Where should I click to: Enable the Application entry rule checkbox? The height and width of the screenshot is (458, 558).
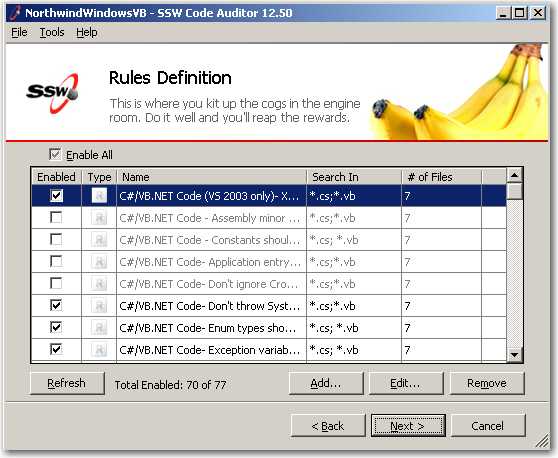[56, 261]
